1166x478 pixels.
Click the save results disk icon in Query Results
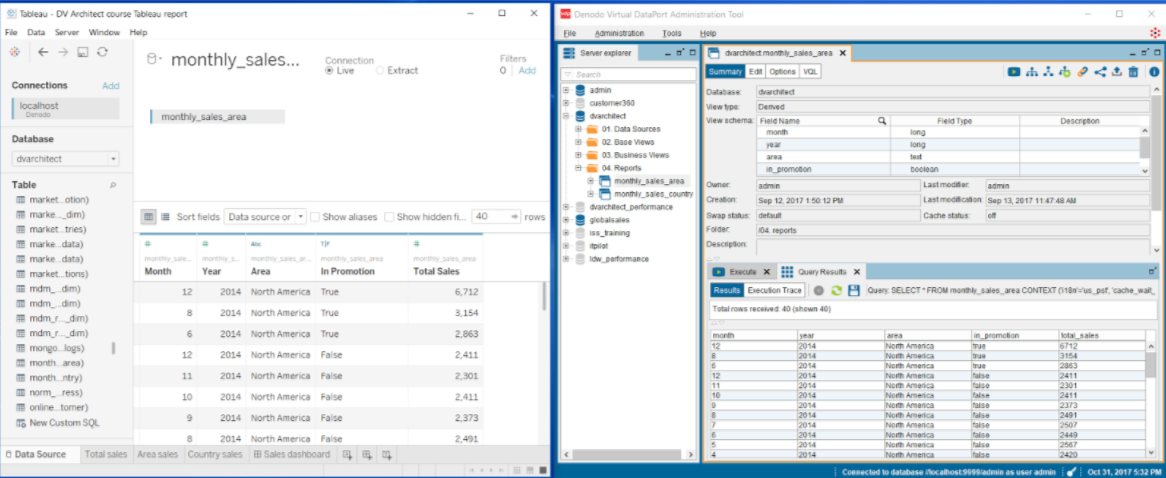pyautogui.click(x=854, y=291)
